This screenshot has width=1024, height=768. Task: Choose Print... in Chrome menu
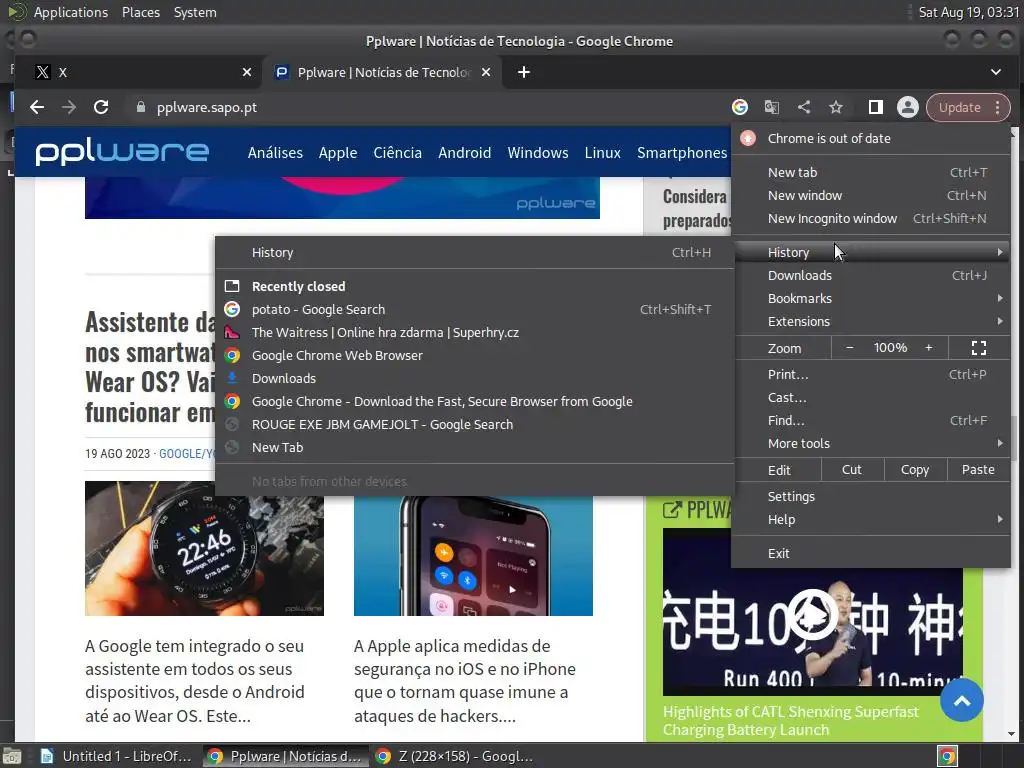pyautogui.click(x=871, y=374)
